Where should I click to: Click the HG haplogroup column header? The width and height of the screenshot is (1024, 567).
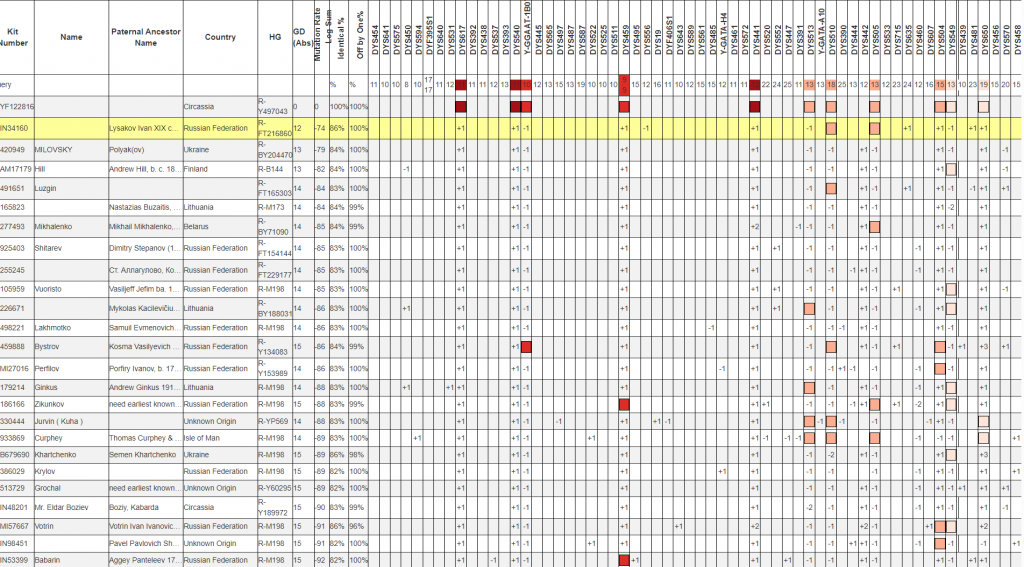(x=275, y=37)
